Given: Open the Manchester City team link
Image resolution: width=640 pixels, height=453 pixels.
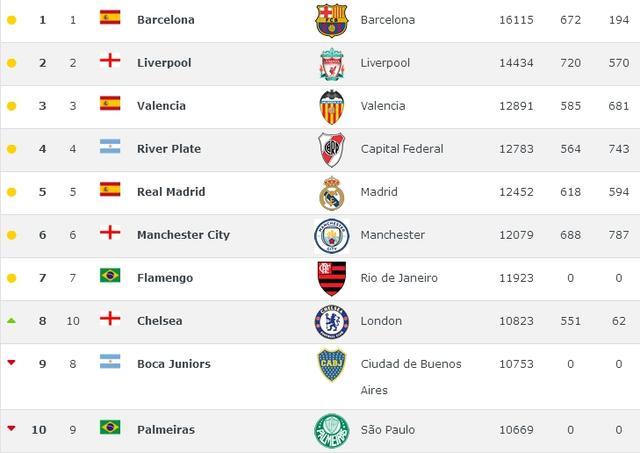Looking at the screenshot, I should tap(183, 235).
